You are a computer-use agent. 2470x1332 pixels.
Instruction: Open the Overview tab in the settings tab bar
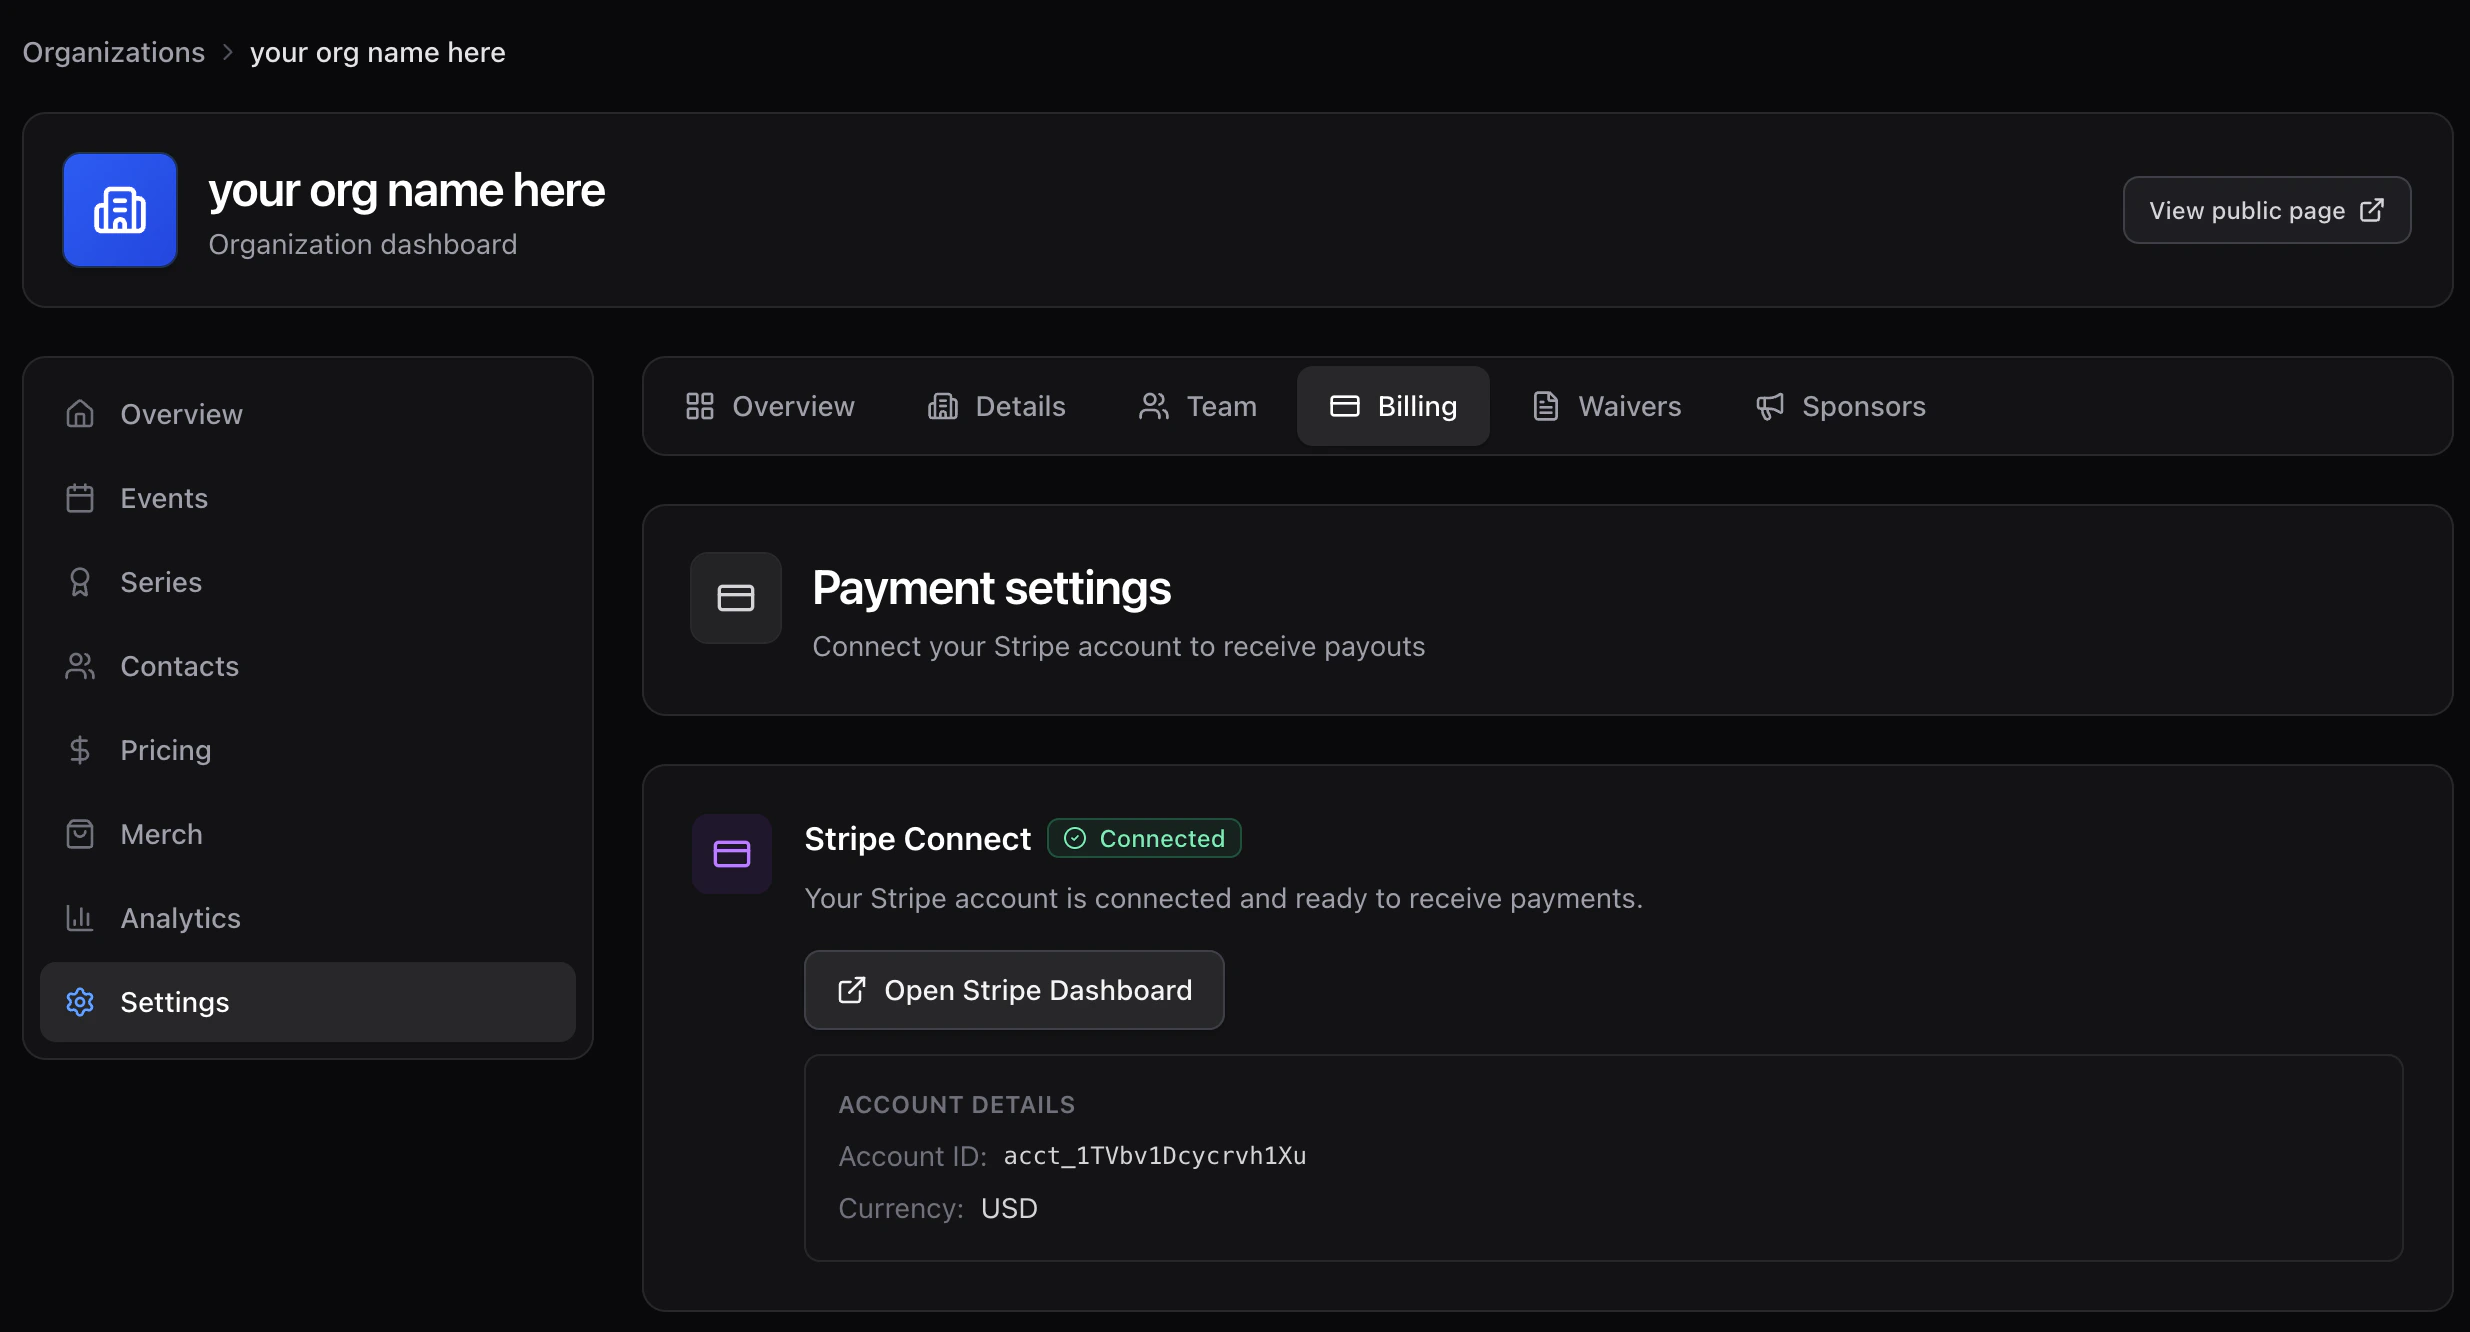pyautogui.click(x=770, y=406)
